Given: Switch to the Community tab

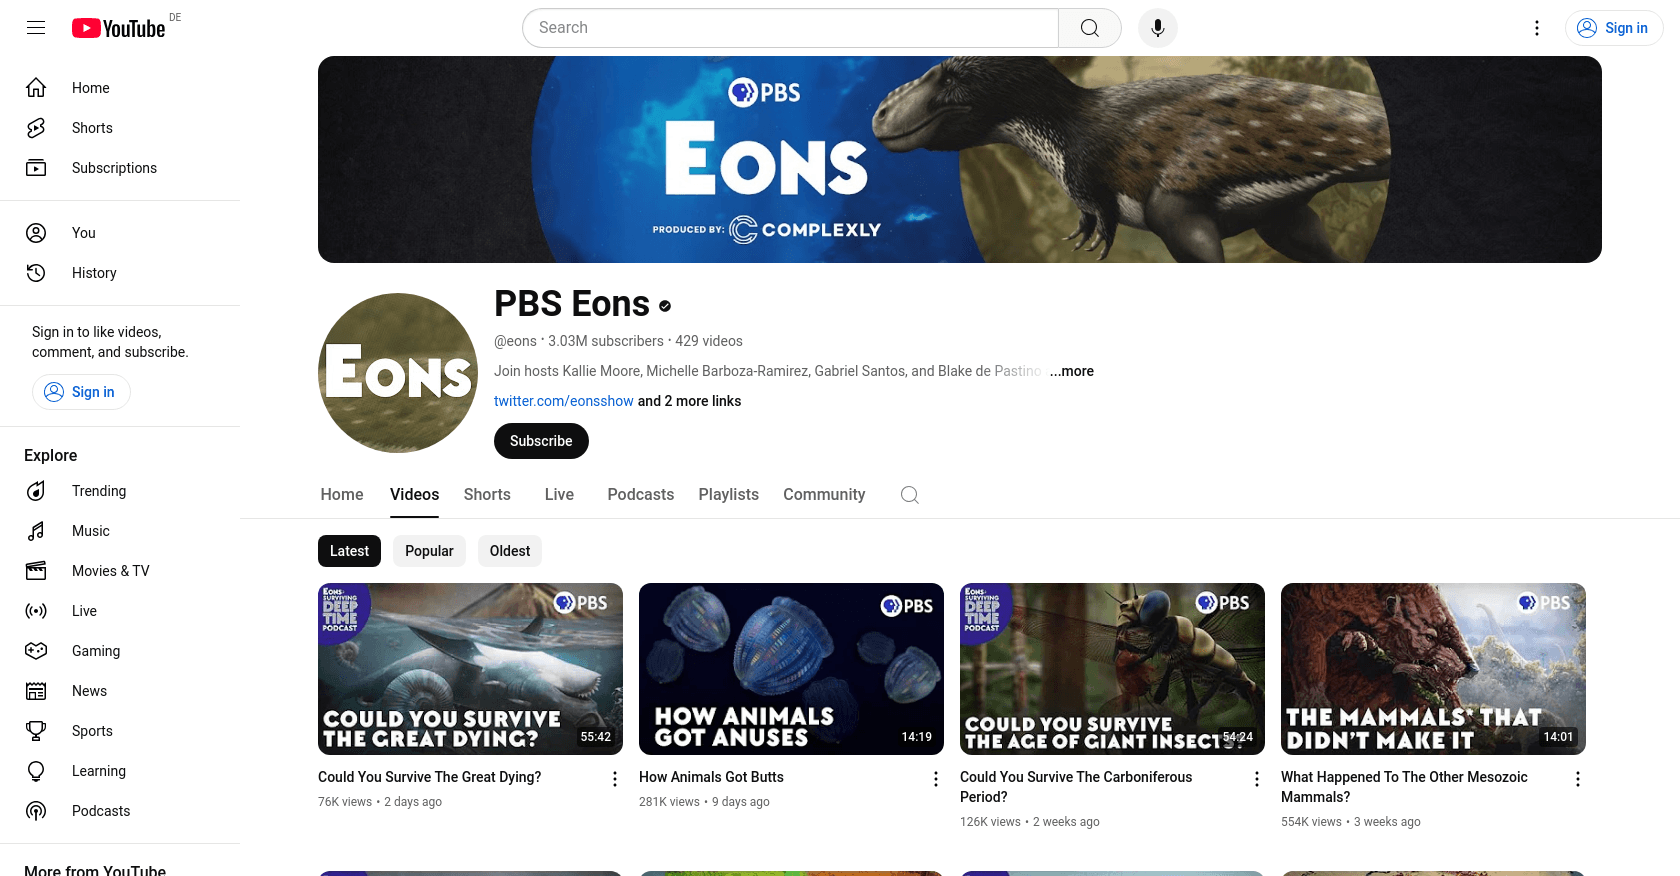Looking at the screenshot, I should [x=824, y=495].
